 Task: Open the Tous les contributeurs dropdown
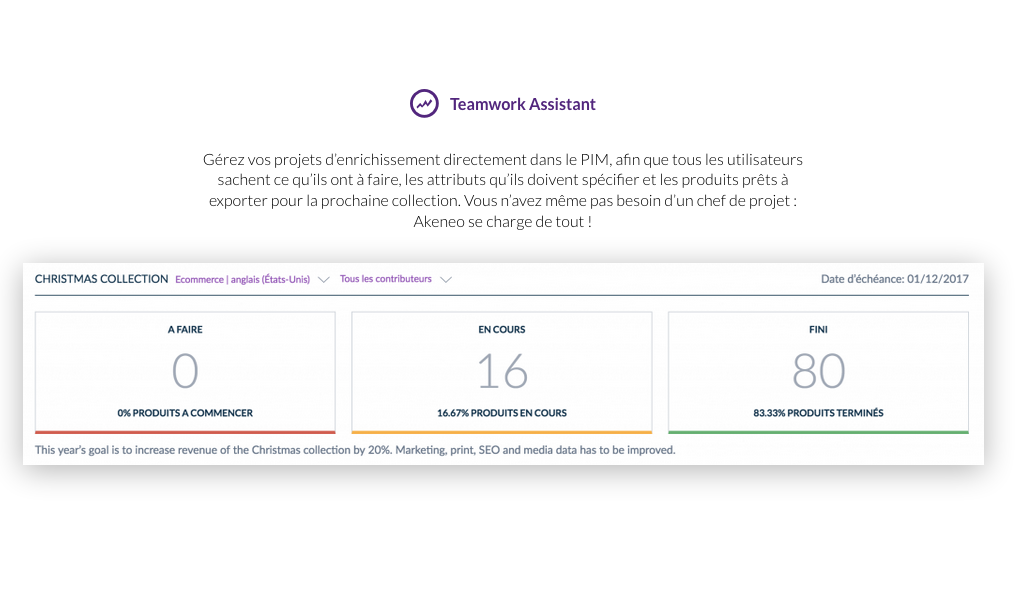386,279
